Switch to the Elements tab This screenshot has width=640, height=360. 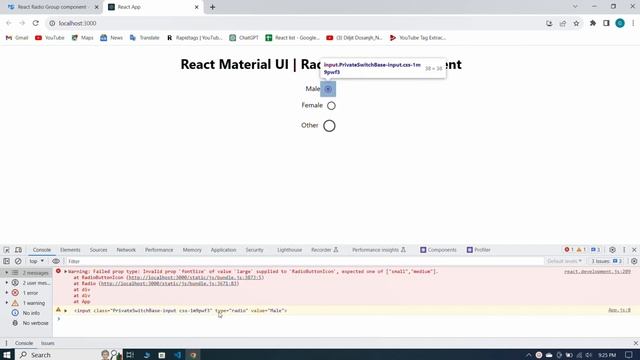70,250
